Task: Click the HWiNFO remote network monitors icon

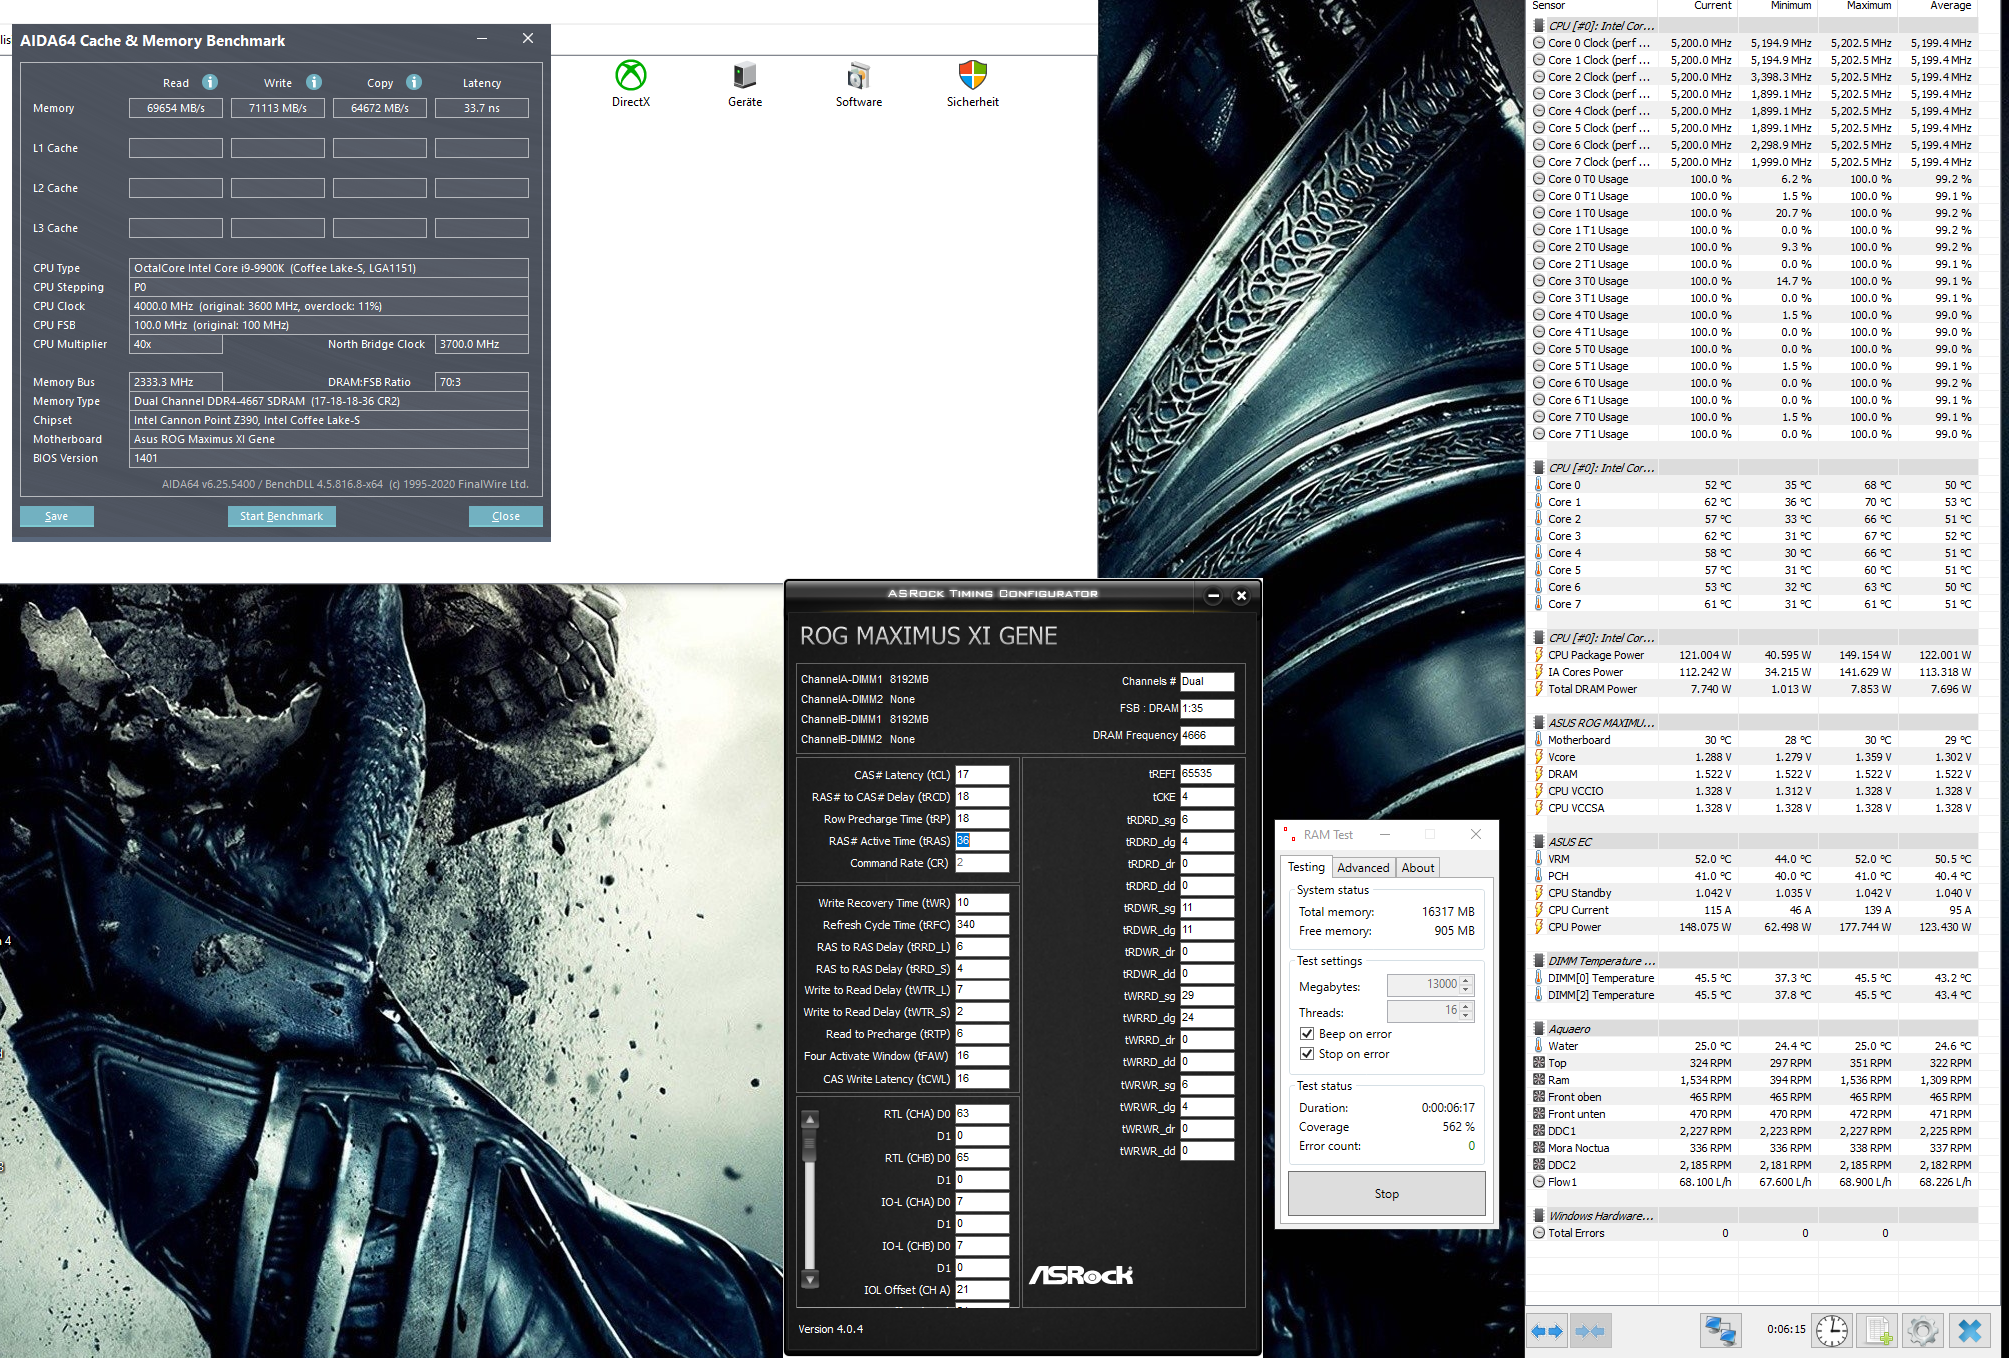Action: [x=1720, y=1331]
